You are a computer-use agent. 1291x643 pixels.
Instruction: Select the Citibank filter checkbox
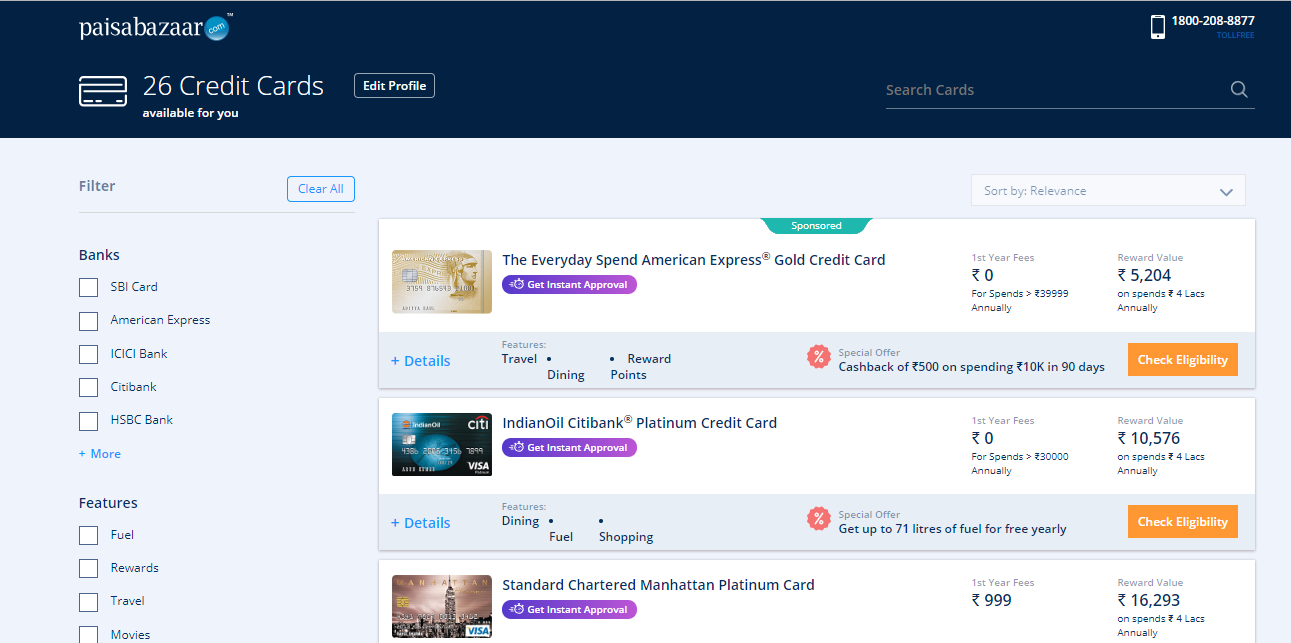89,388
